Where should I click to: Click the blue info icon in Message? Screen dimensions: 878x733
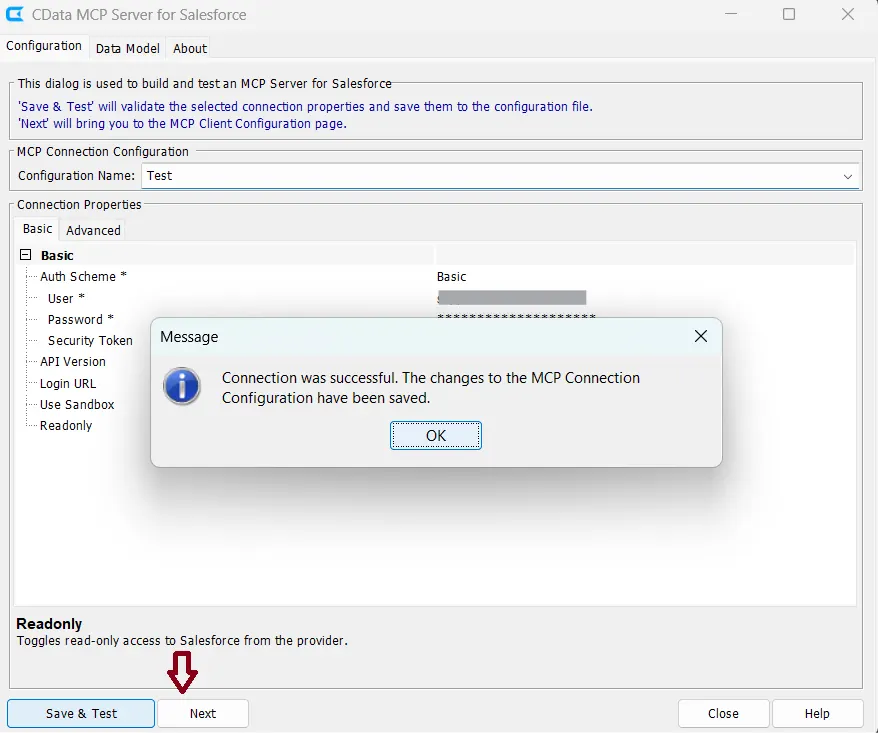(x=182, y=385)
